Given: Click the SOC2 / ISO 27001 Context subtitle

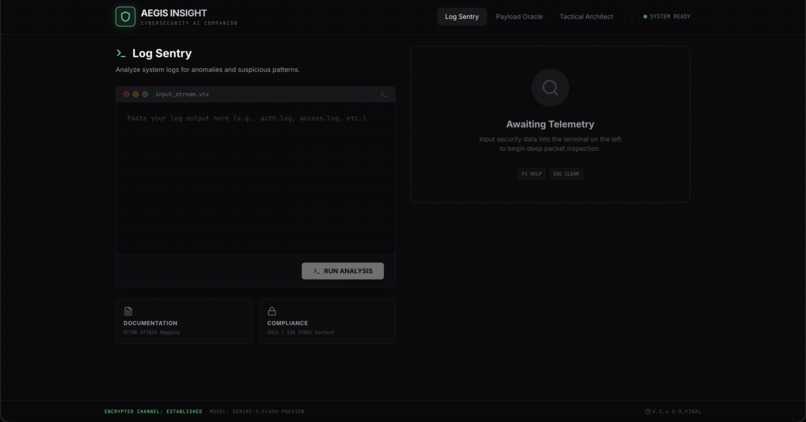Looking at the screenshot, I should [301, 333].
